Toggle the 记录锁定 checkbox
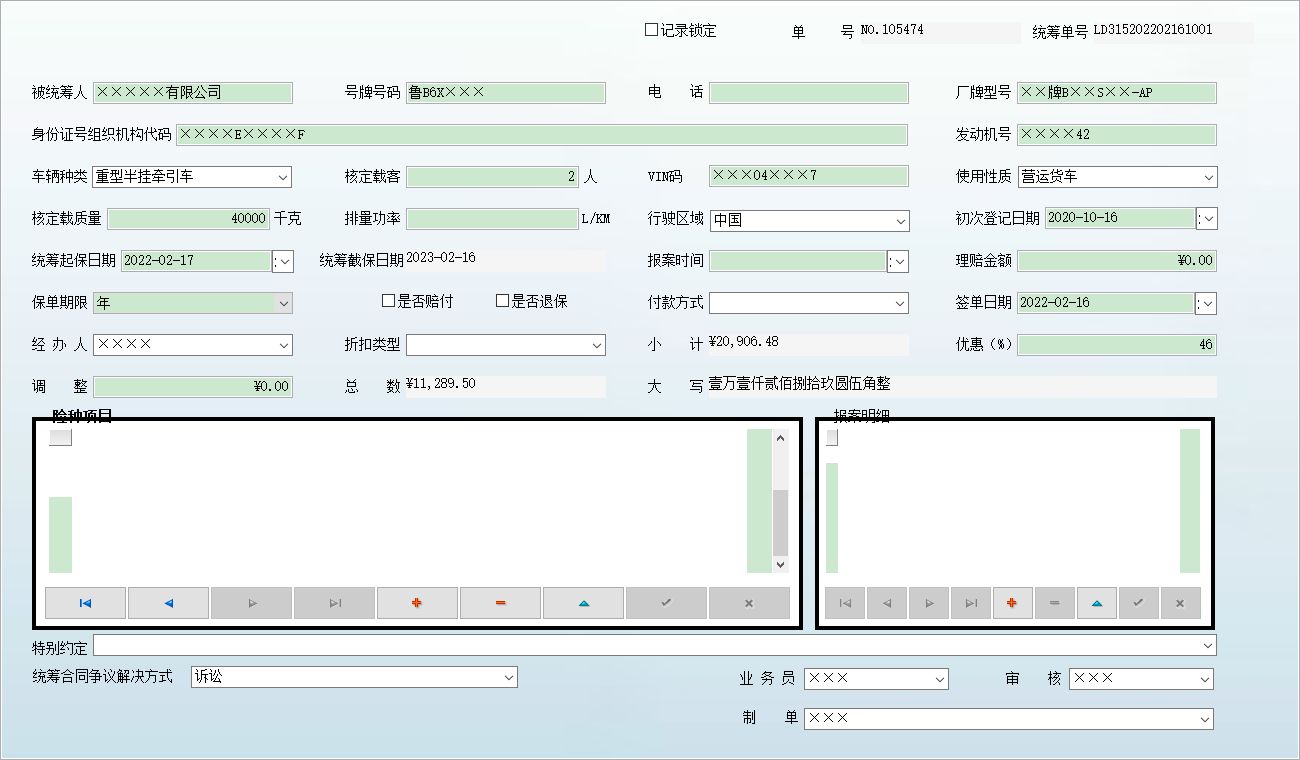Image resolution: width=1300 pixels, height=760 pixels. (x=651, y=30)
